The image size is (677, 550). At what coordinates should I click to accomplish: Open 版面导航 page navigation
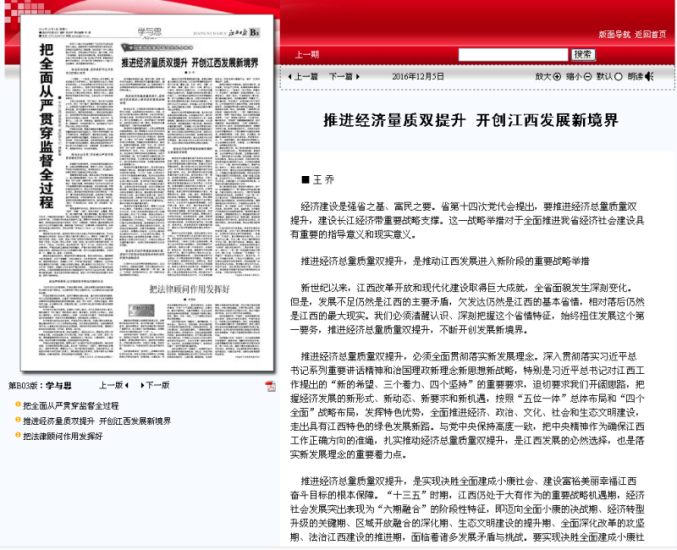[613, 34]
